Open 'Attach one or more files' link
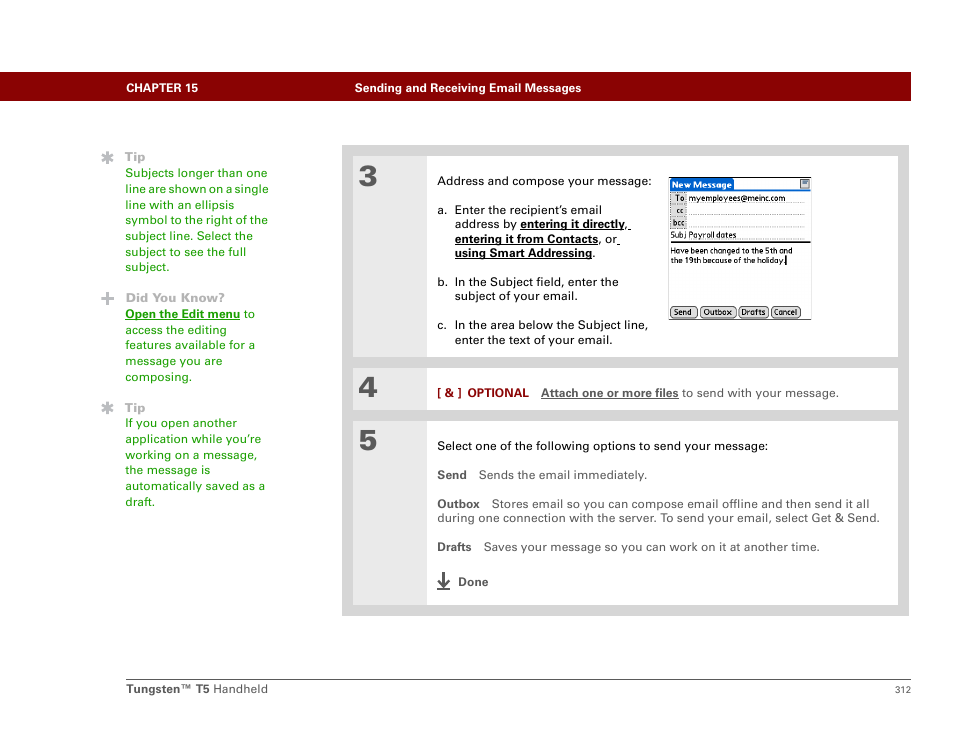954x738 pixels. pos(610,393)
